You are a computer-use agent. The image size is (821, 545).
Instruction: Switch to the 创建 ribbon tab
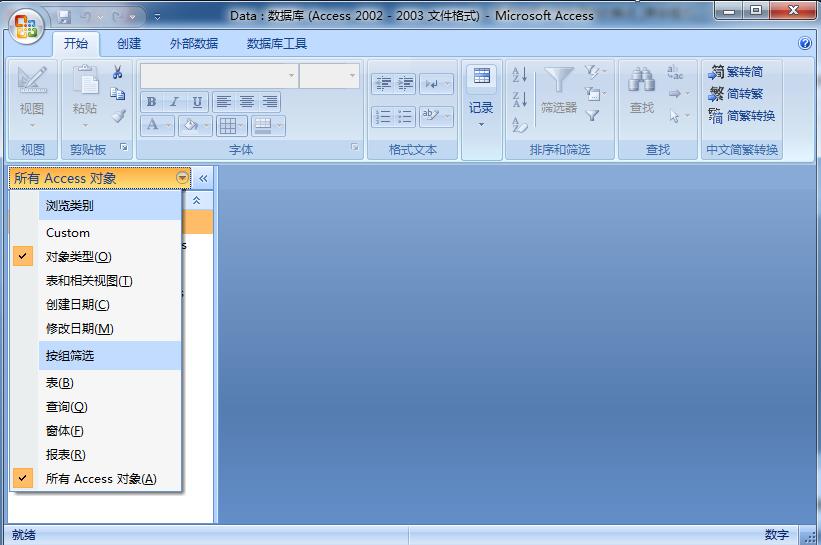(x=129, y=43)
